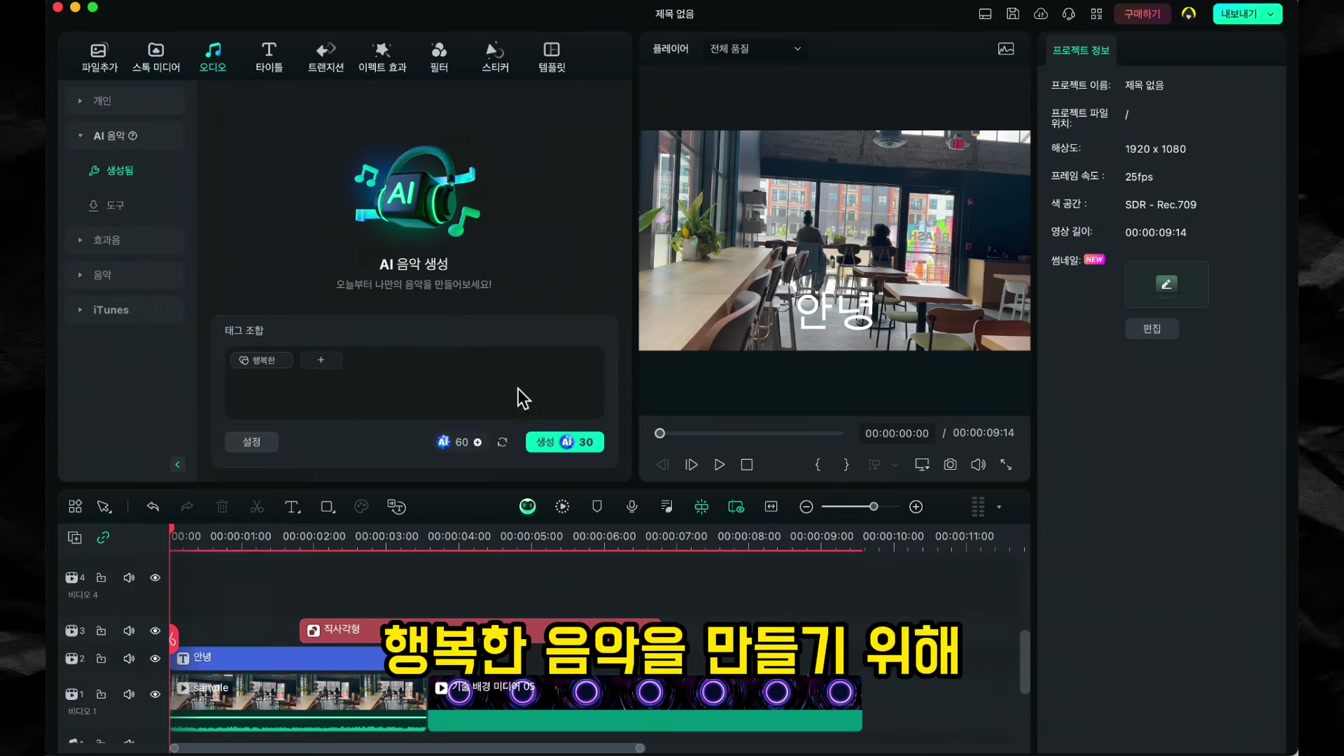
Task: Select the 생성됨 sidebar item
Action: point(111,171)
